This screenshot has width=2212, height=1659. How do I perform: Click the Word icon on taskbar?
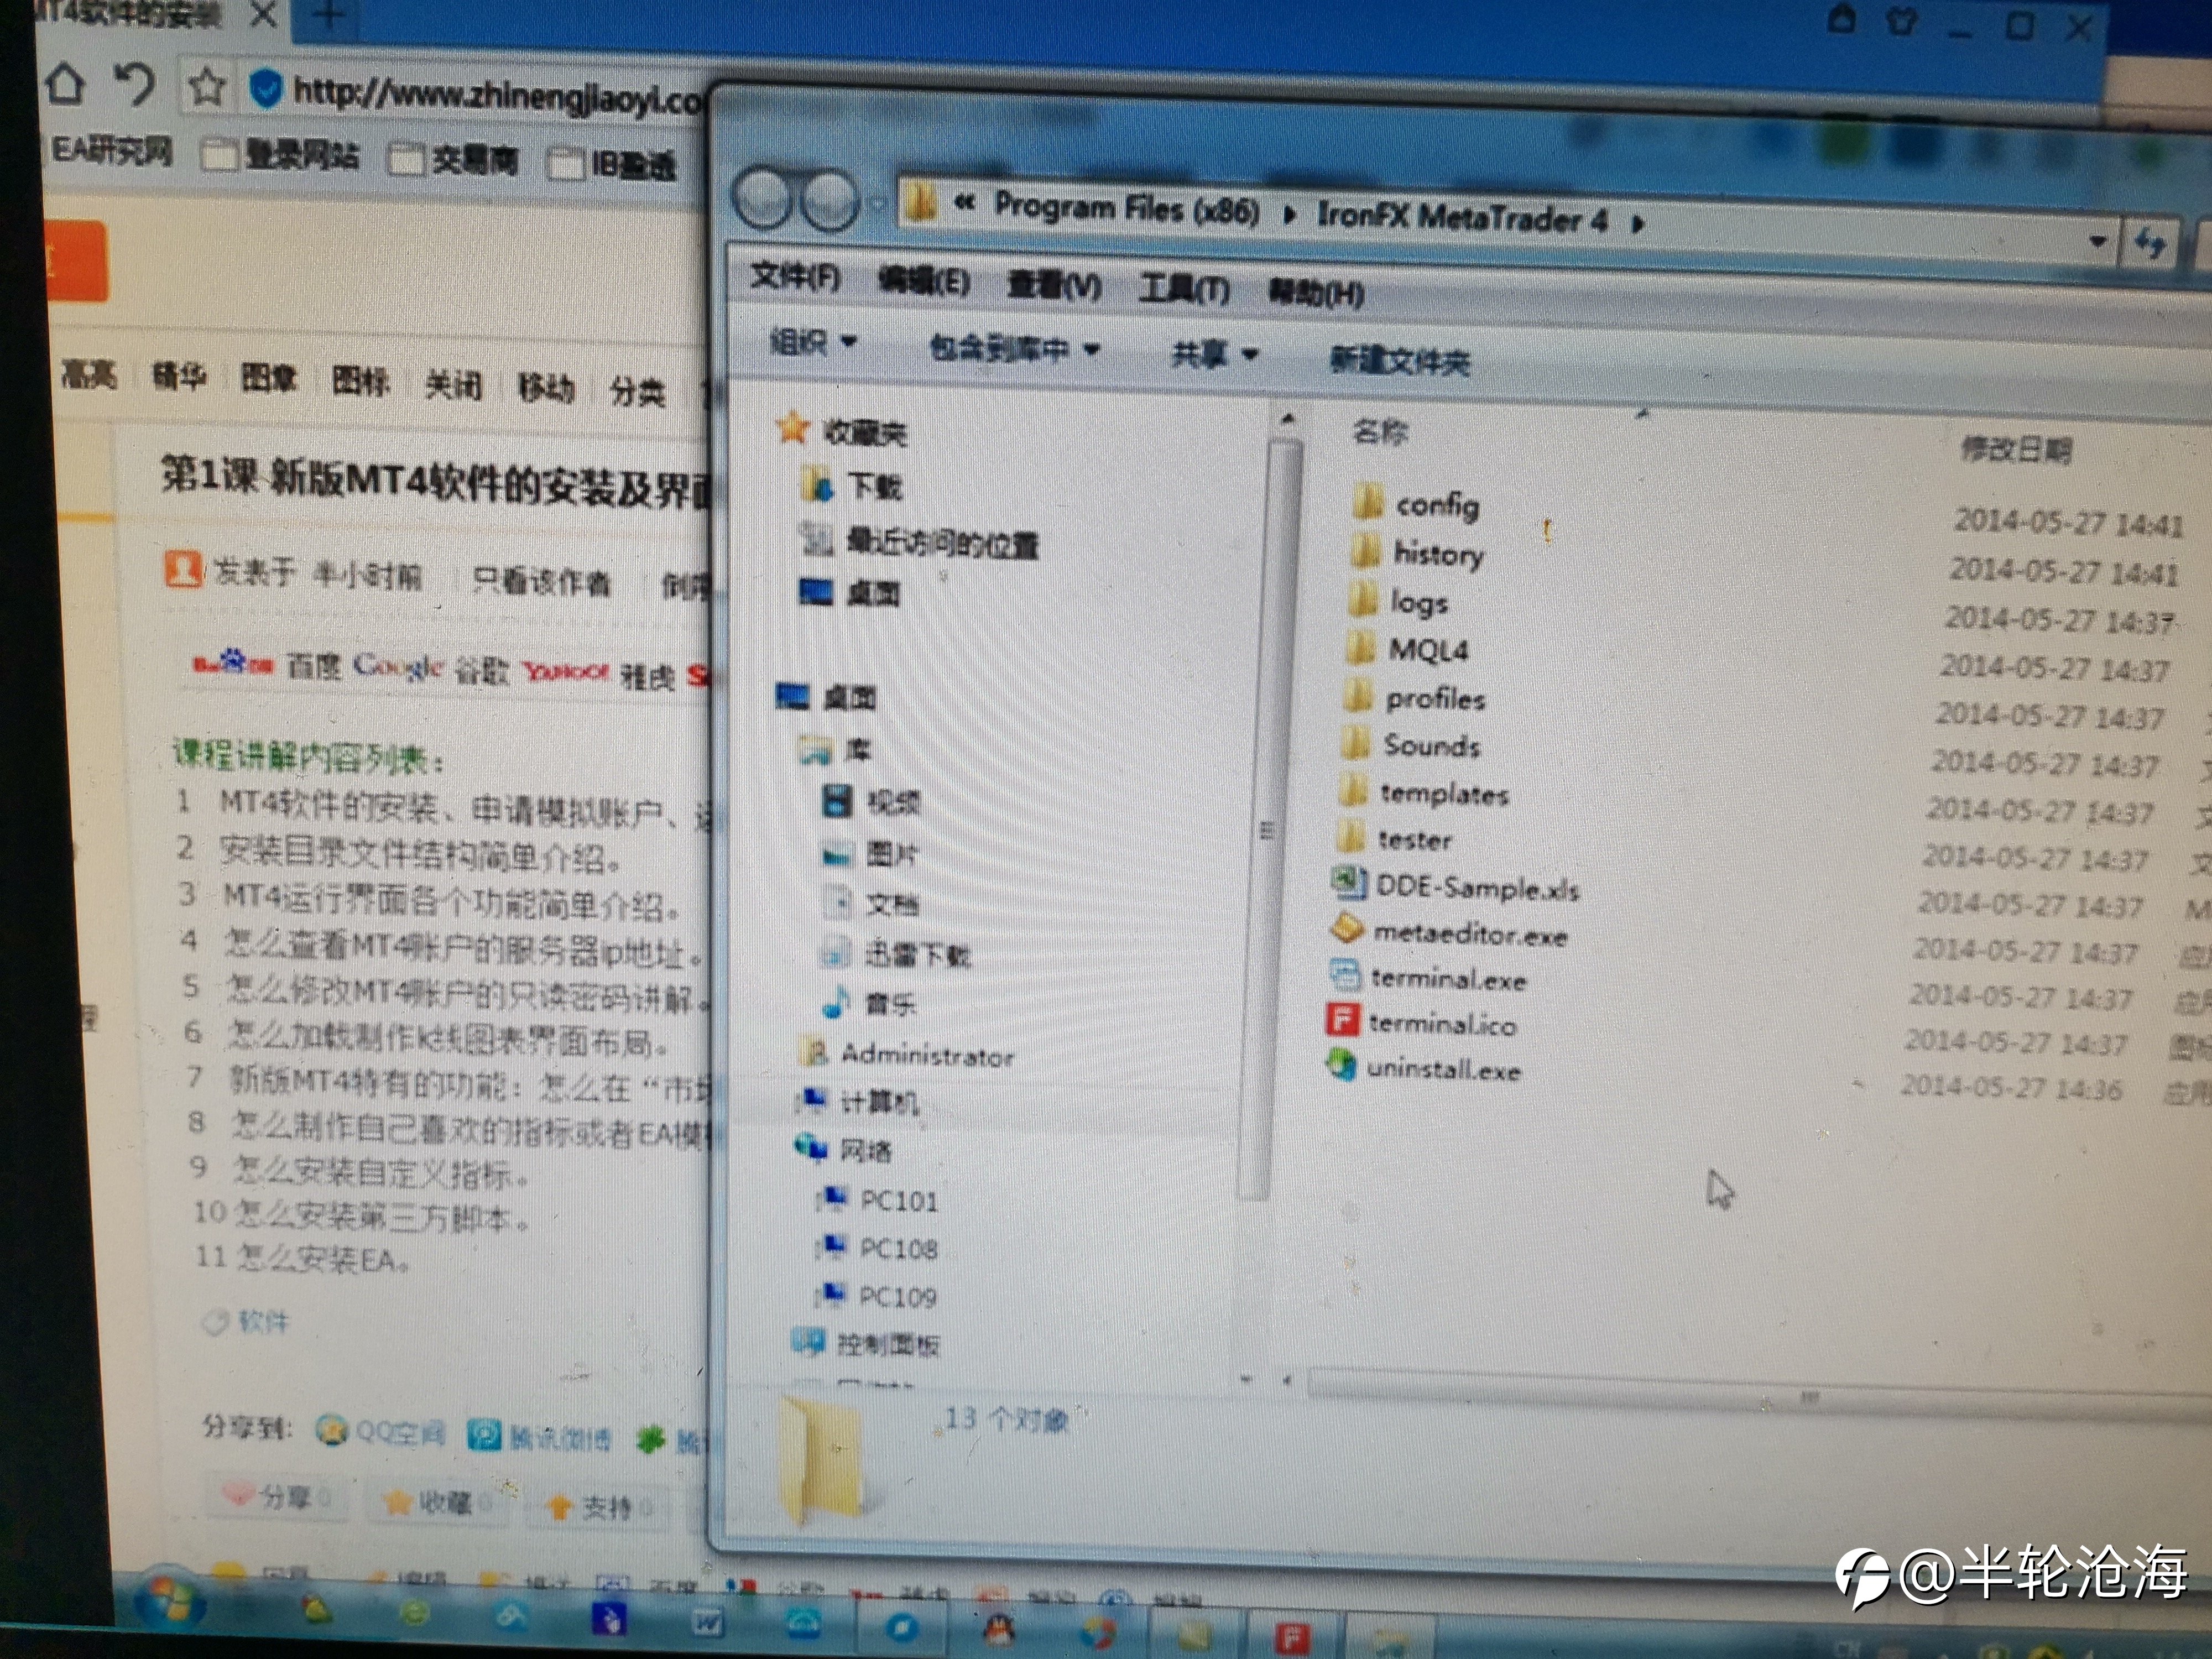coord(707,1622)
